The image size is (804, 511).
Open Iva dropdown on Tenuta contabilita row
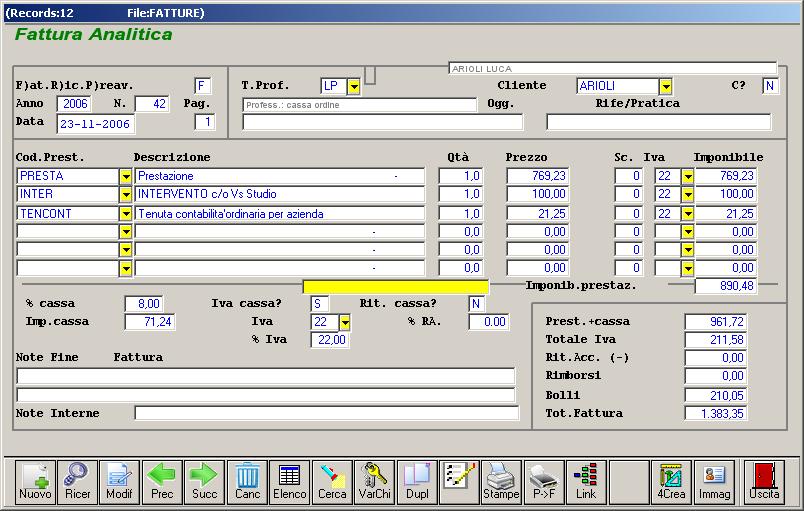[x=688, y=214]
